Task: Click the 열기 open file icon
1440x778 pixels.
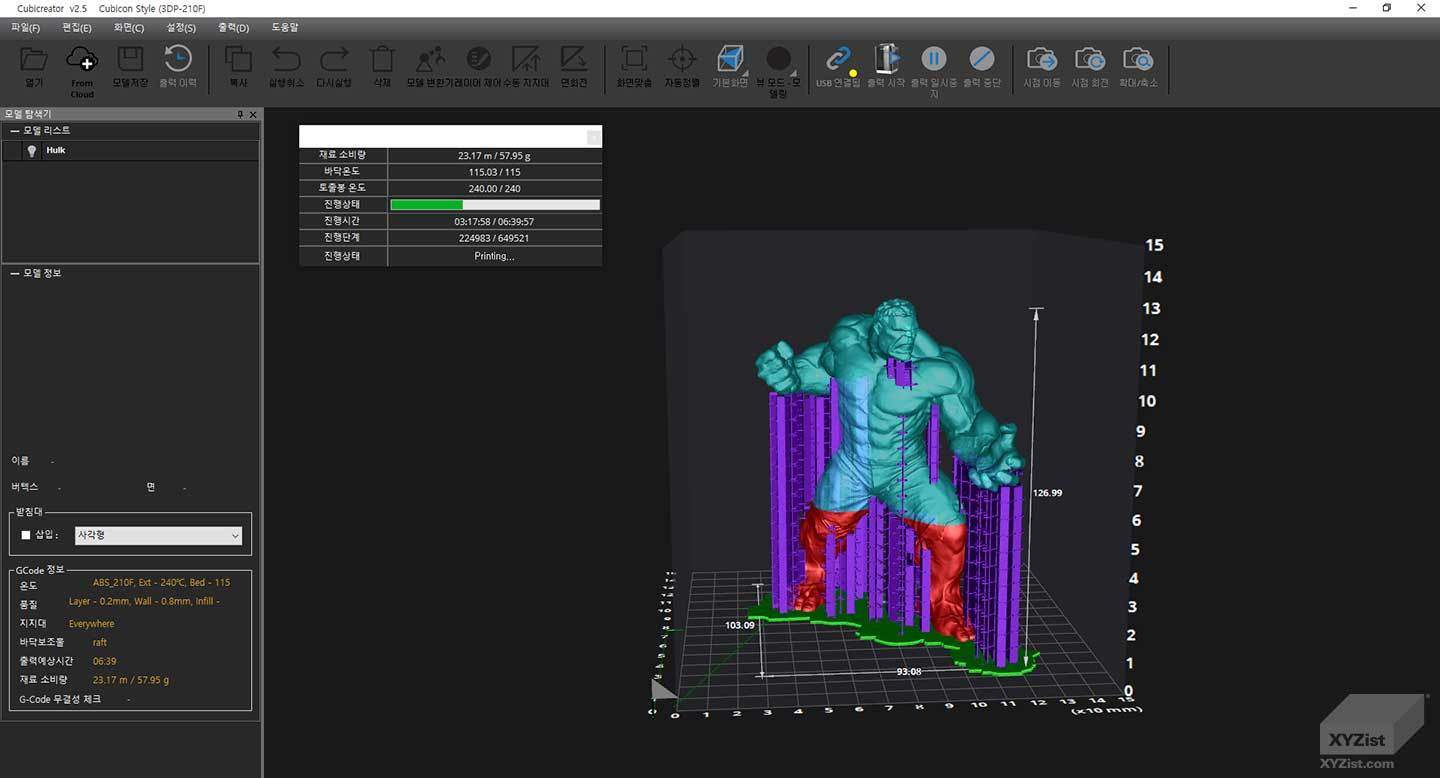Action: [x=34, y=59]
